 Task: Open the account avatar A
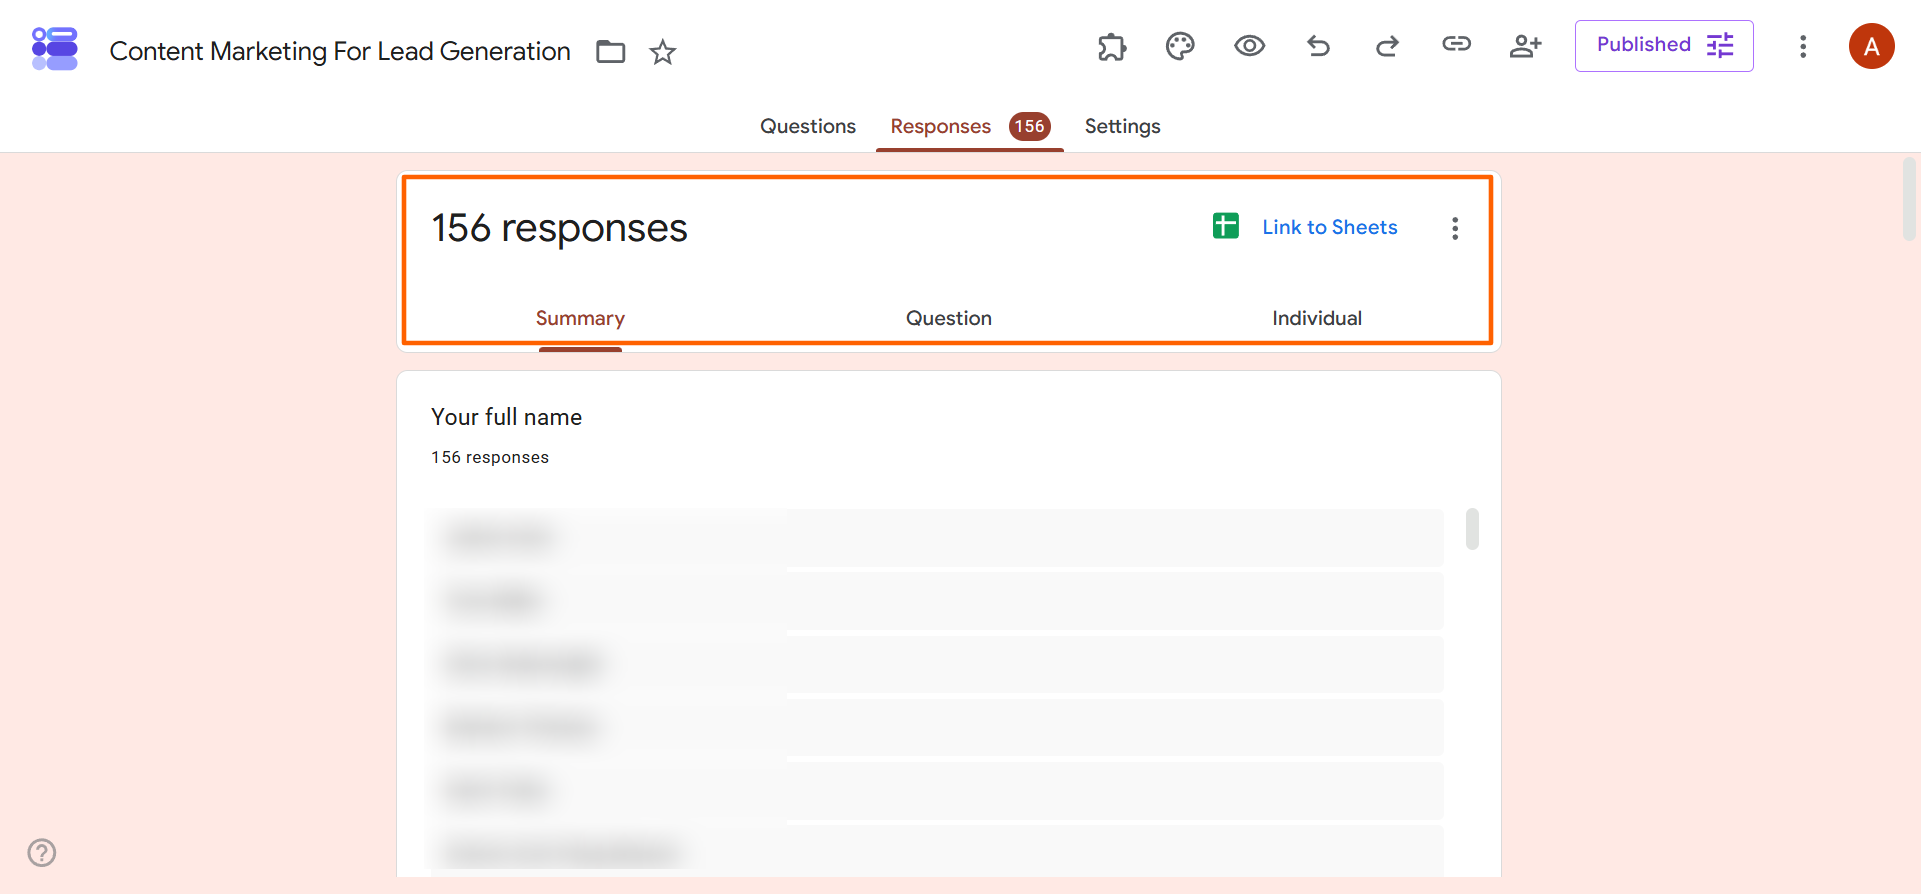pyautogui.click(x=1871, y=46)
